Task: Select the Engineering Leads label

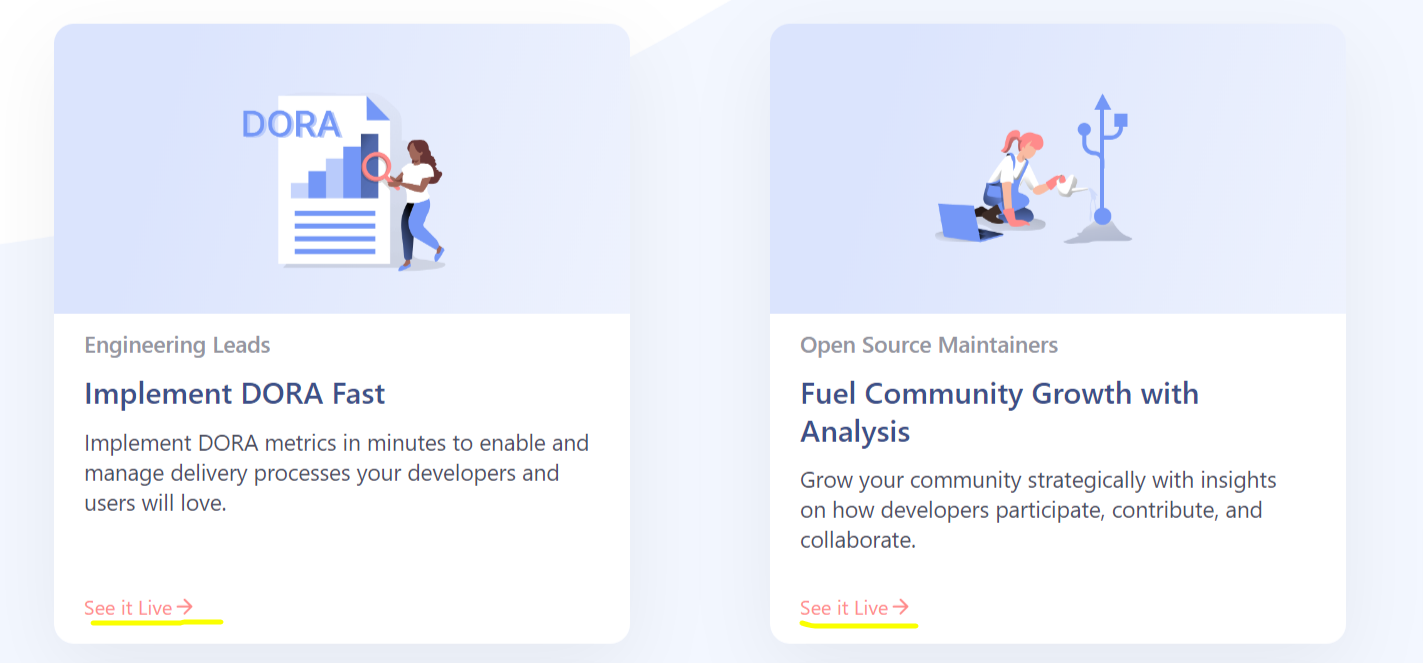Action: pyautogui.click(x=177, y=345)
